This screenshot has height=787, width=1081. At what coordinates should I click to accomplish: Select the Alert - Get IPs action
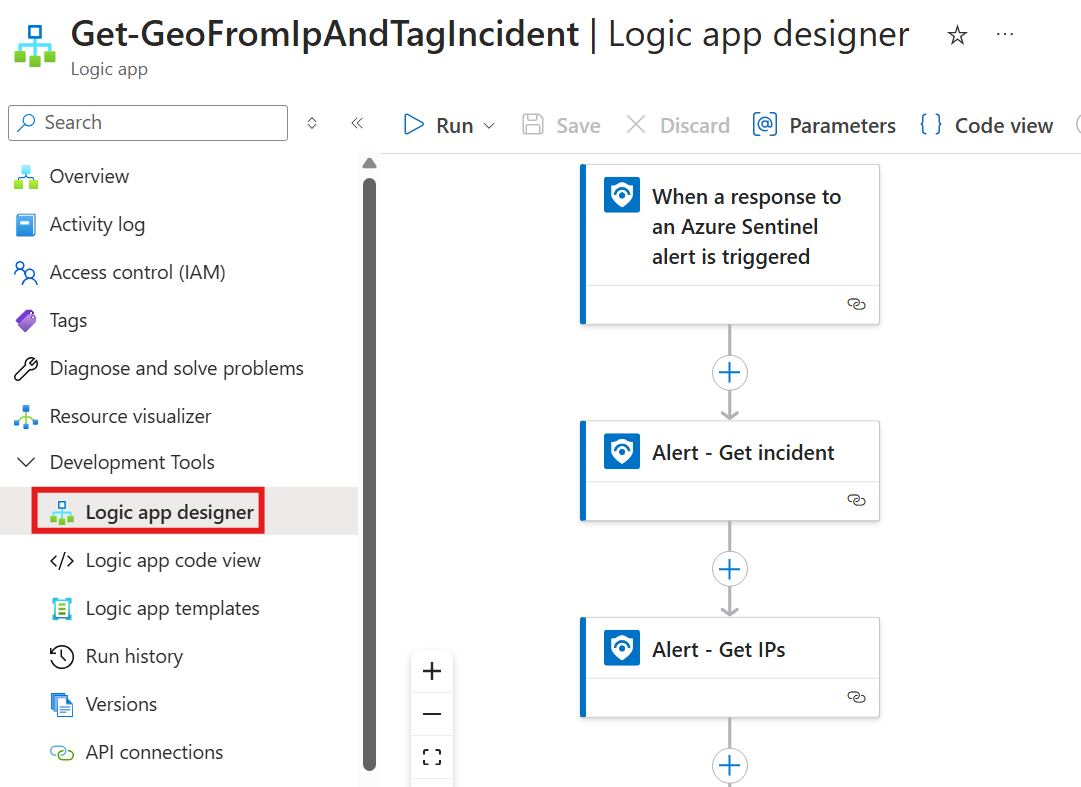pos(730,667)
